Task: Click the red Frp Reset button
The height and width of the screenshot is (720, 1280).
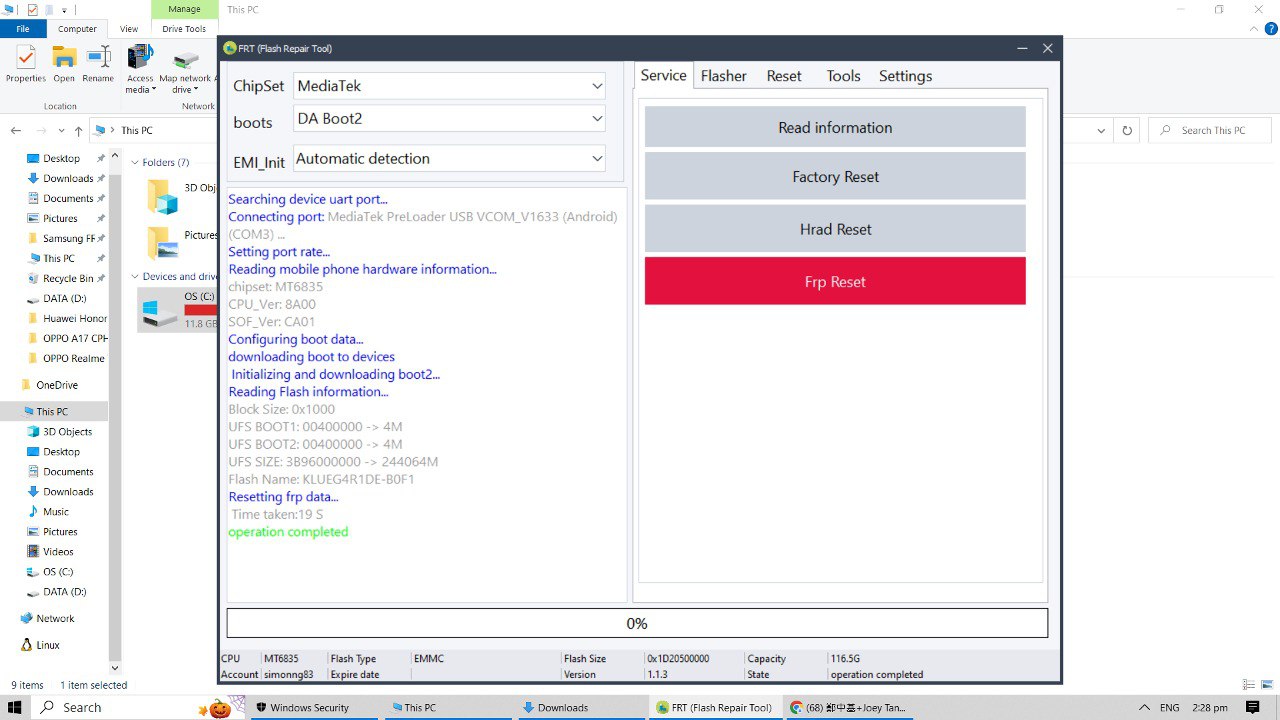Action: pos(835,281)
